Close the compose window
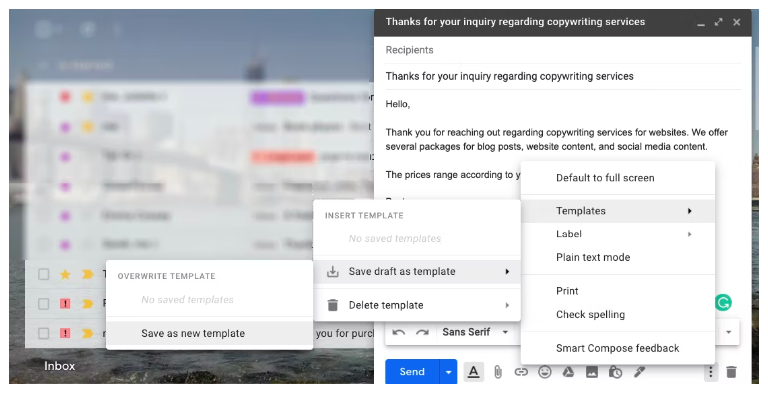 [736, 22]
